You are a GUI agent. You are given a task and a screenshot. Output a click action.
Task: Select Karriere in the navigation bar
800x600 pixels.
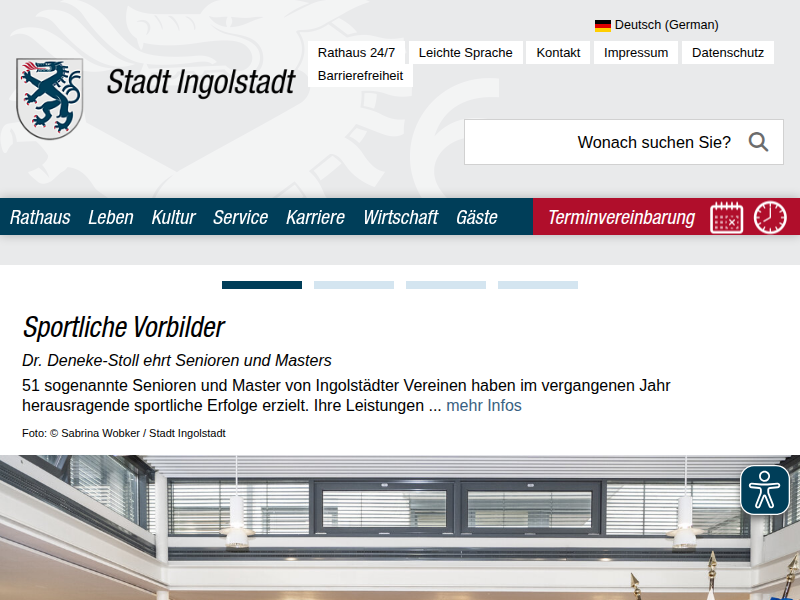click(315, 217)
